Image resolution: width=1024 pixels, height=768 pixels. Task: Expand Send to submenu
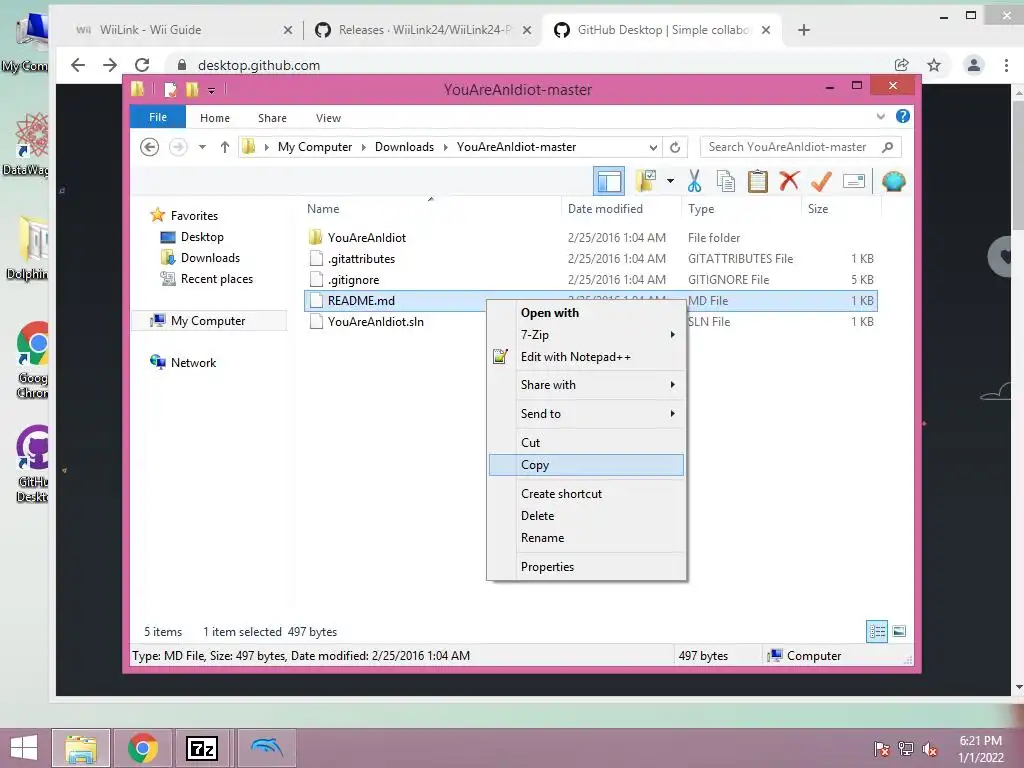(x=586, y=413)
